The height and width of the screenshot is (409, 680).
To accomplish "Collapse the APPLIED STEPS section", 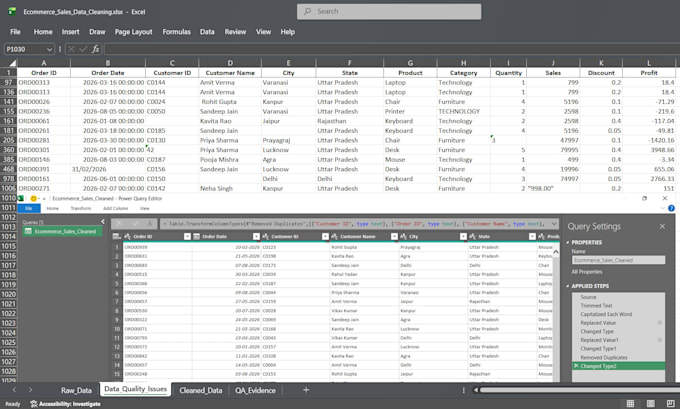I will pyautogui.click(x=568, y=286).
